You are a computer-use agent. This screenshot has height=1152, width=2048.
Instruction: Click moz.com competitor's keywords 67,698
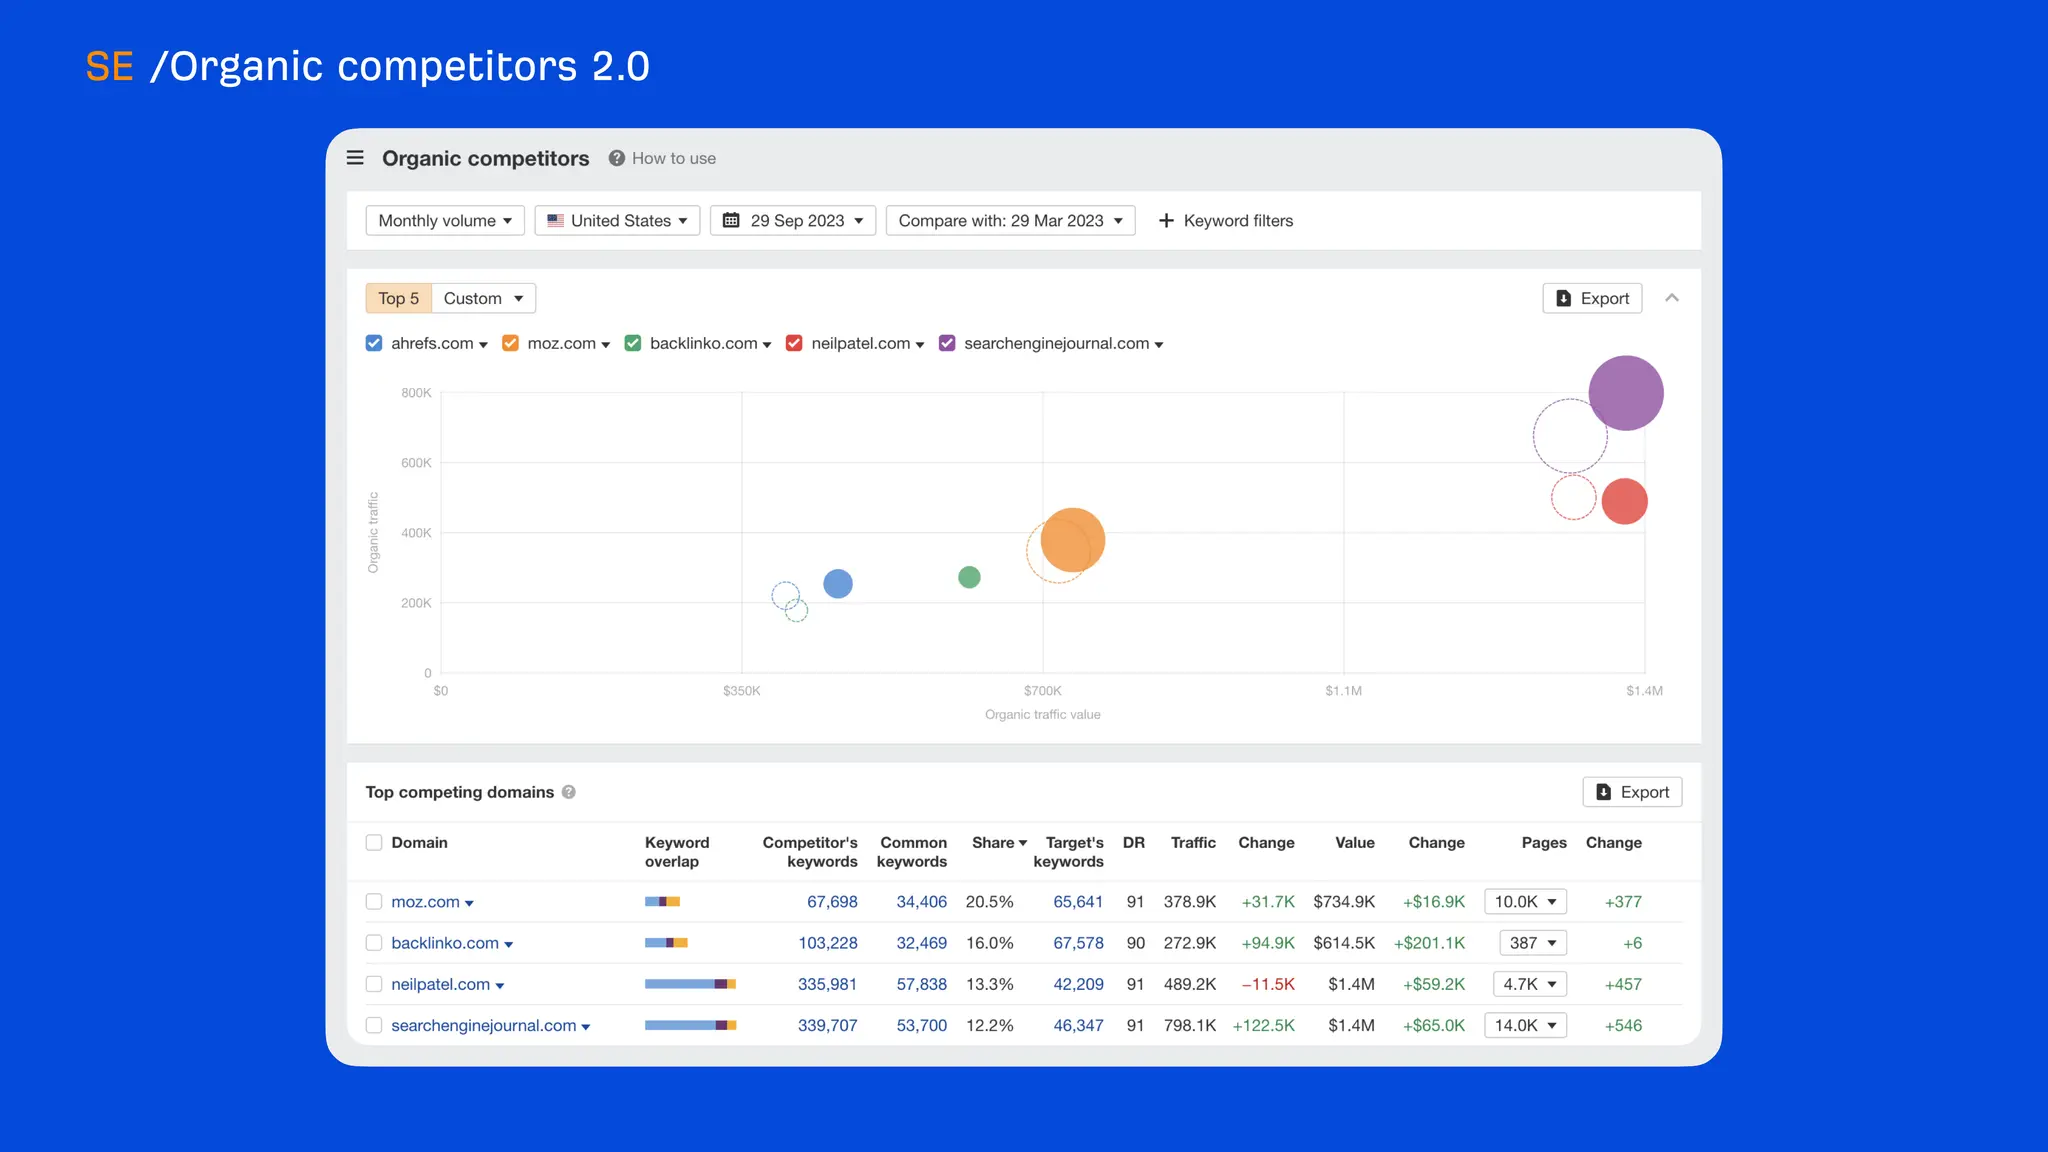click(832, 901)
